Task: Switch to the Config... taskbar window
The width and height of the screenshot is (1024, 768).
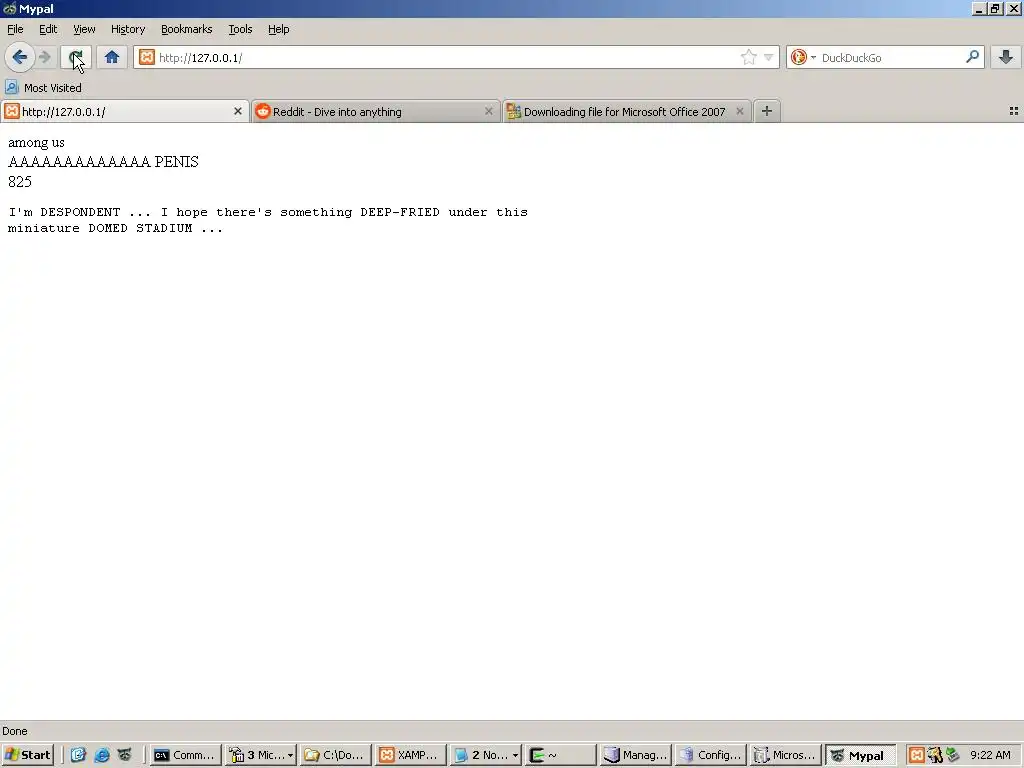Action: tap(710, 755)
